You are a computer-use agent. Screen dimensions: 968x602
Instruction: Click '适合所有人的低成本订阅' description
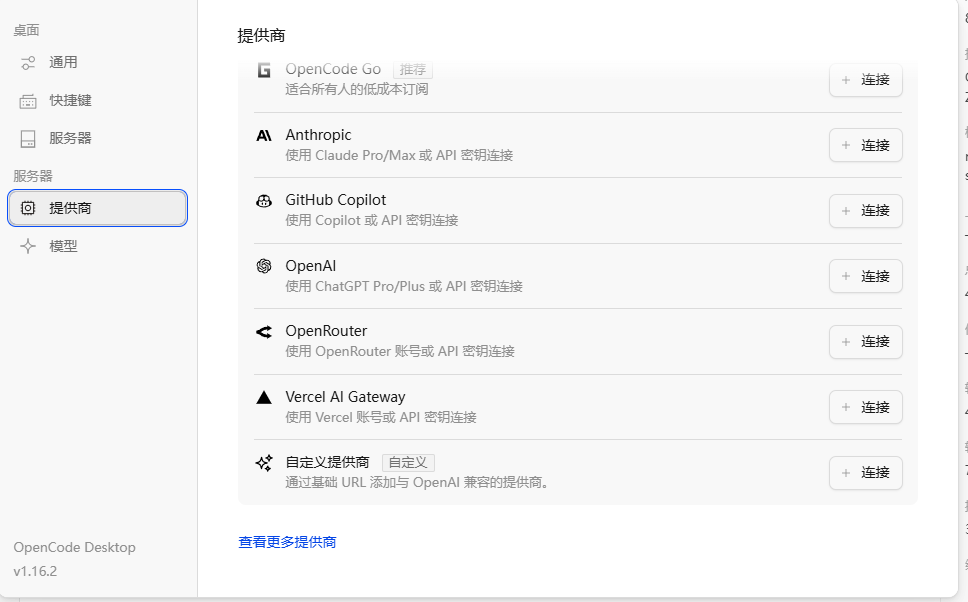pyautogui.click(x=357, y=90)
